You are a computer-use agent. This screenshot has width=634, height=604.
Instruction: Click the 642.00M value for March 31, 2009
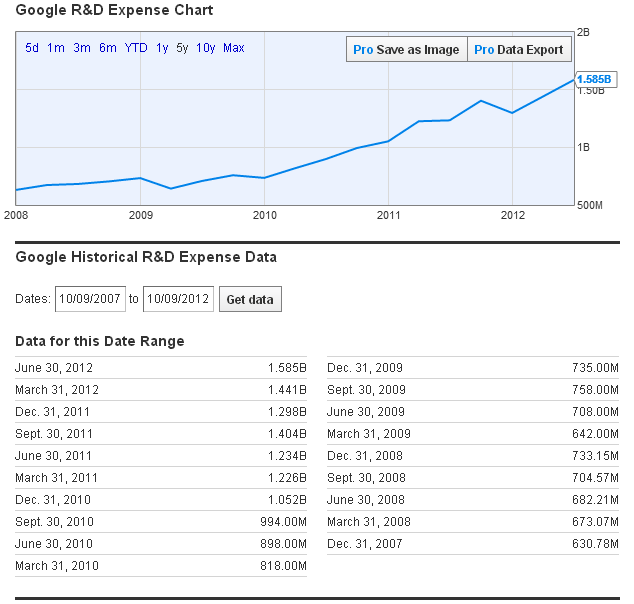[x=595, y=434]
